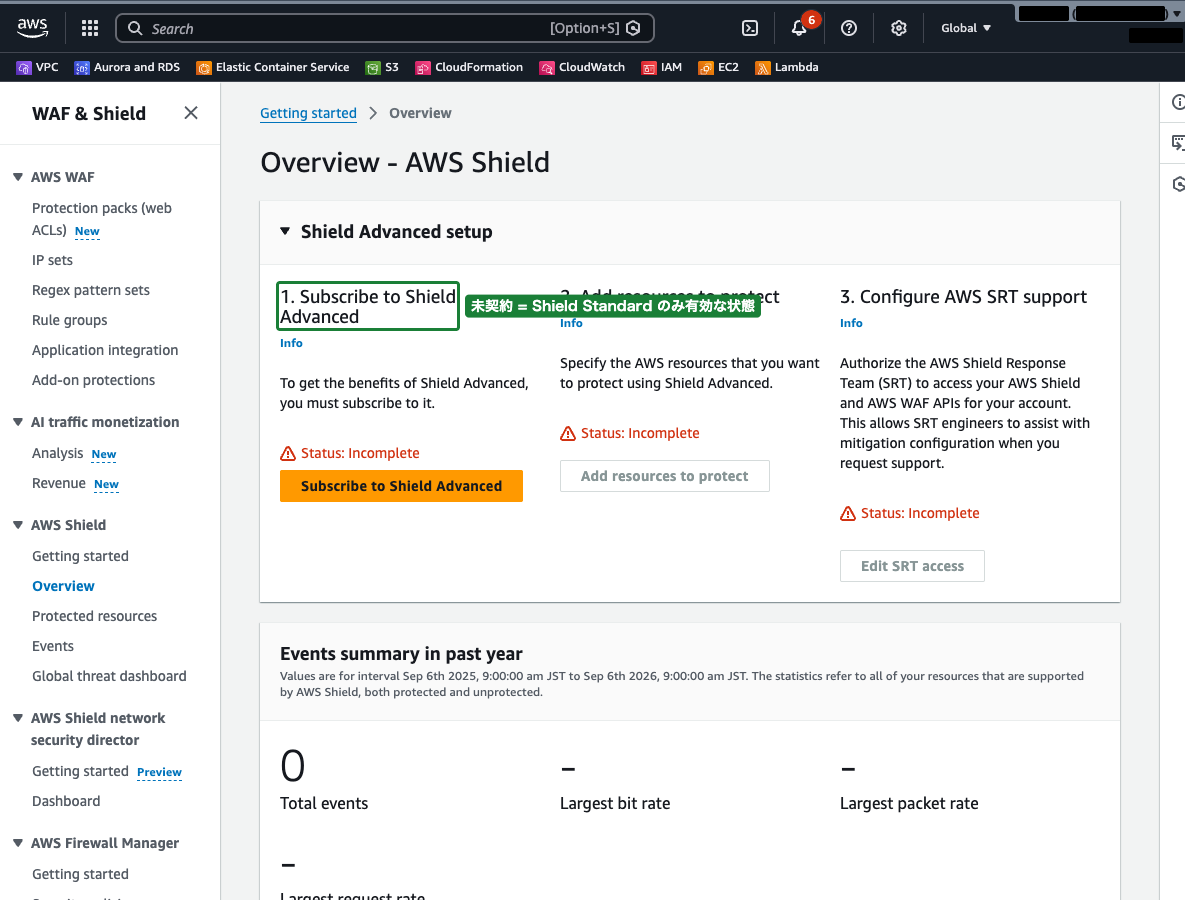Click the Getting started breadcrumb link
The image size is (1185, 900).
click(x=308, y=113)
